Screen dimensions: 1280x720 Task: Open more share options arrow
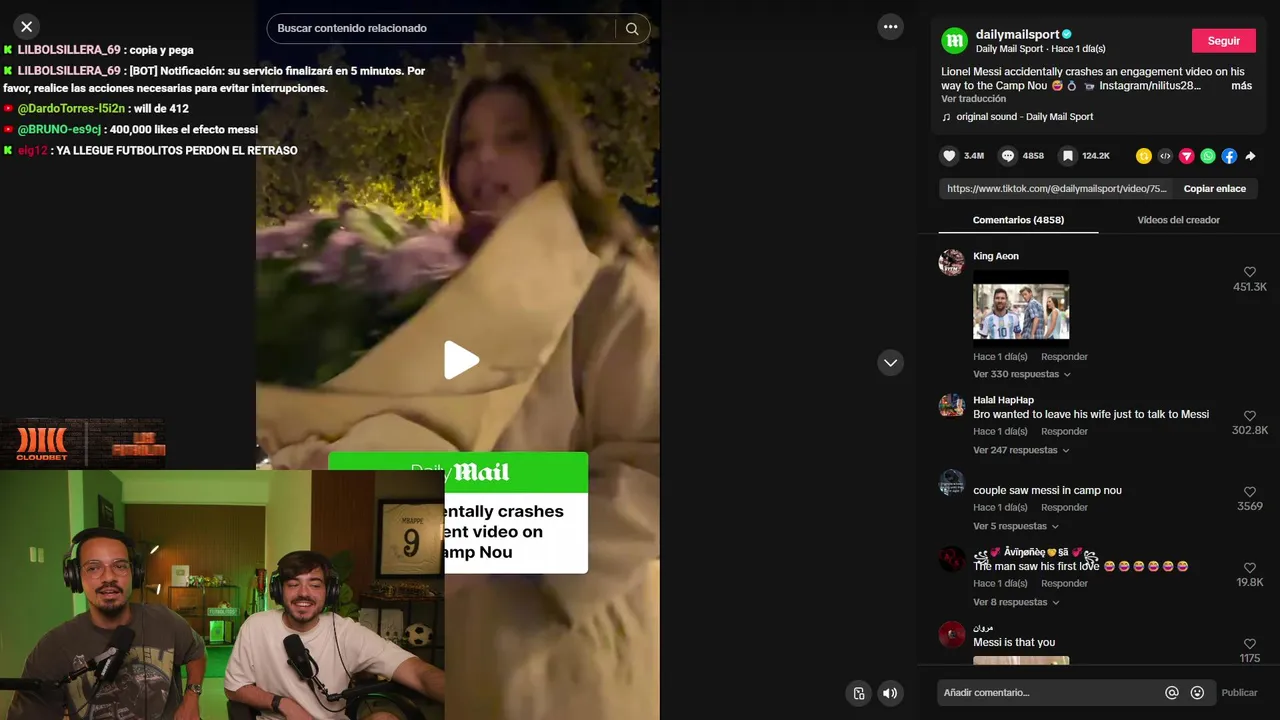[x=1250, y=156]
